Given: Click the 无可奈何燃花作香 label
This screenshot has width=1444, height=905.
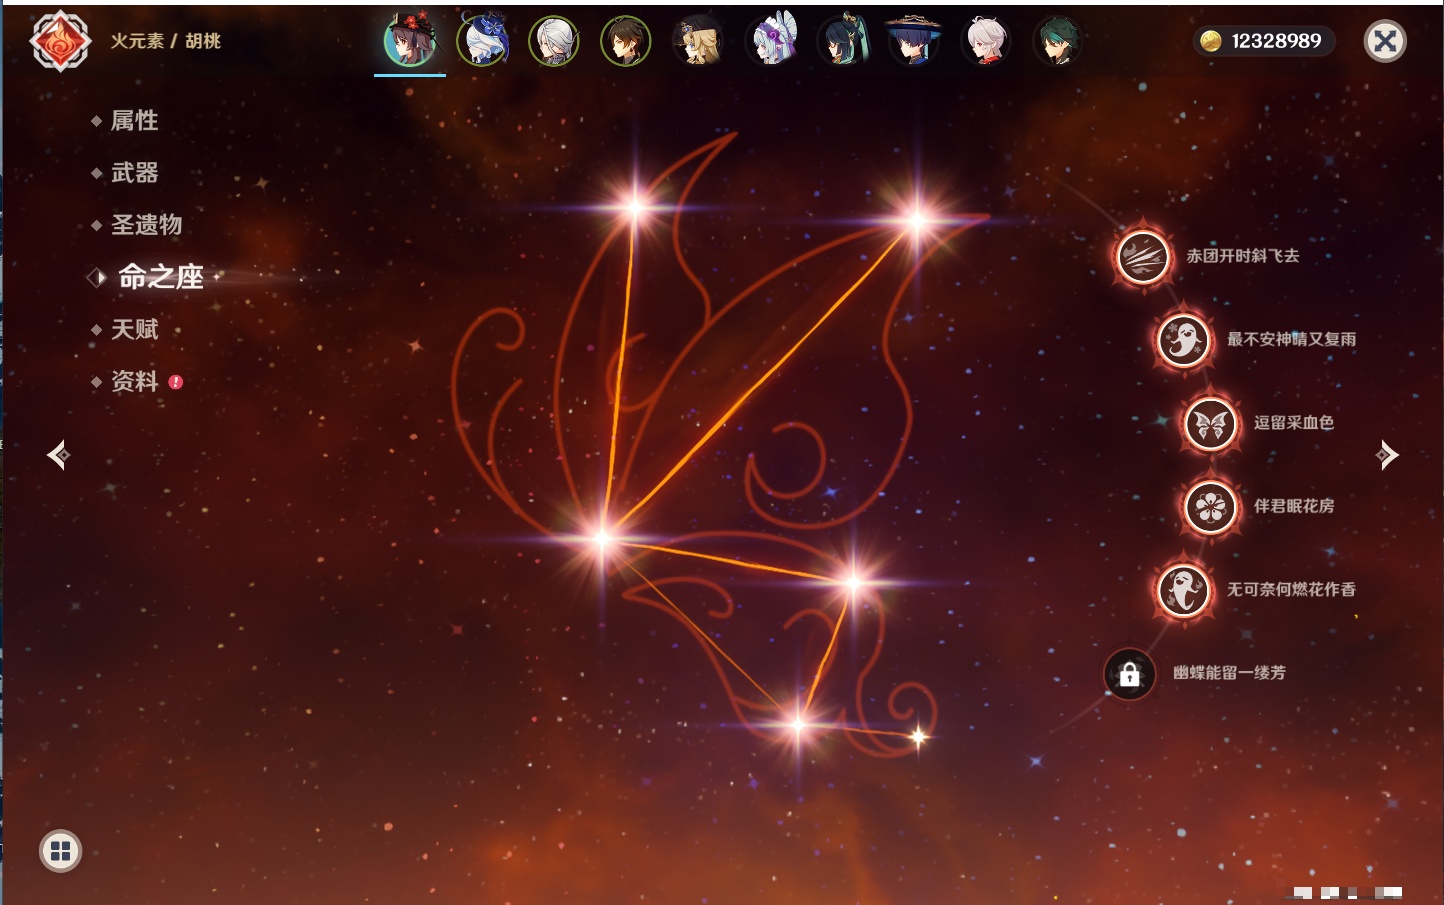Looking at the screenshot, I should pyautogui.click(x=1292, y=590).
